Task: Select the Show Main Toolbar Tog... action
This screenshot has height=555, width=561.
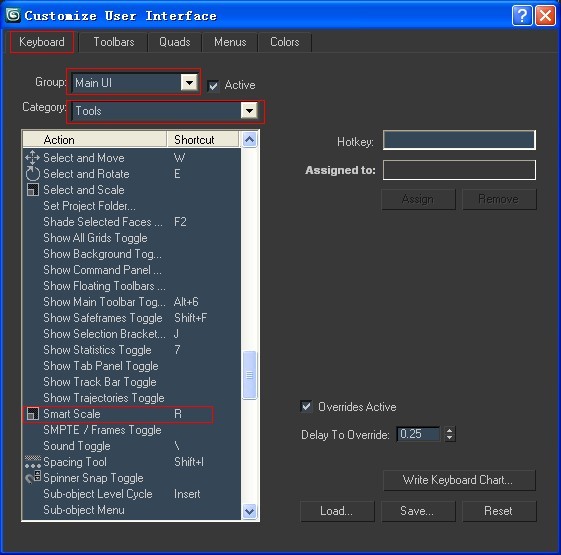Action: pos(132,302)
